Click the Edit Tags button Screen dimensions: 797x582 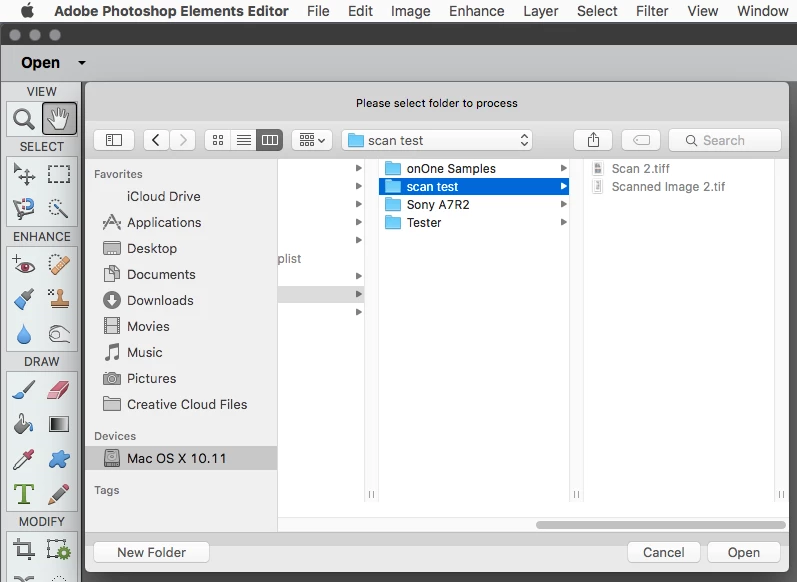click(641, 140)
